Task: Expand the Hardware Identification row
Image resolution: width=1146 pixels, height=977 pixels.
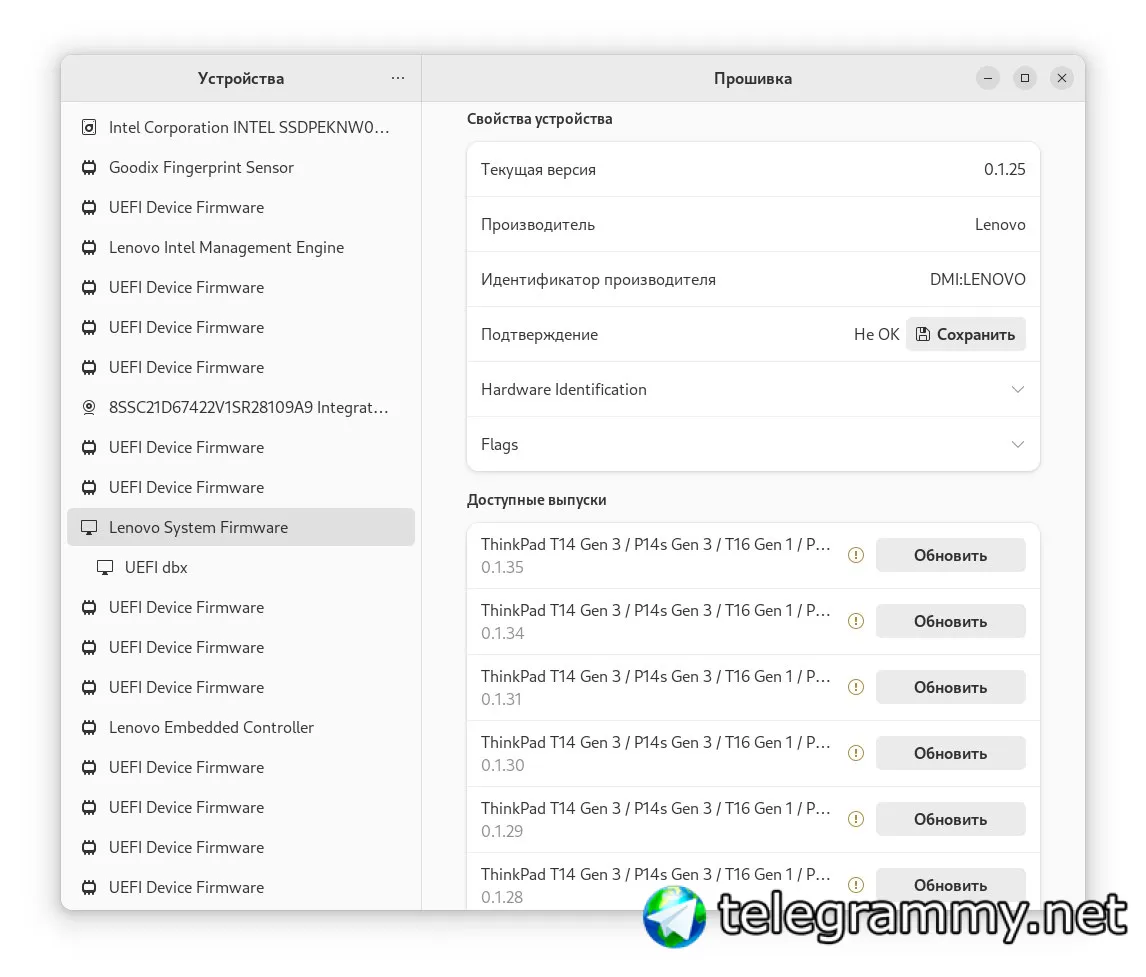Action: coord(753,389)
